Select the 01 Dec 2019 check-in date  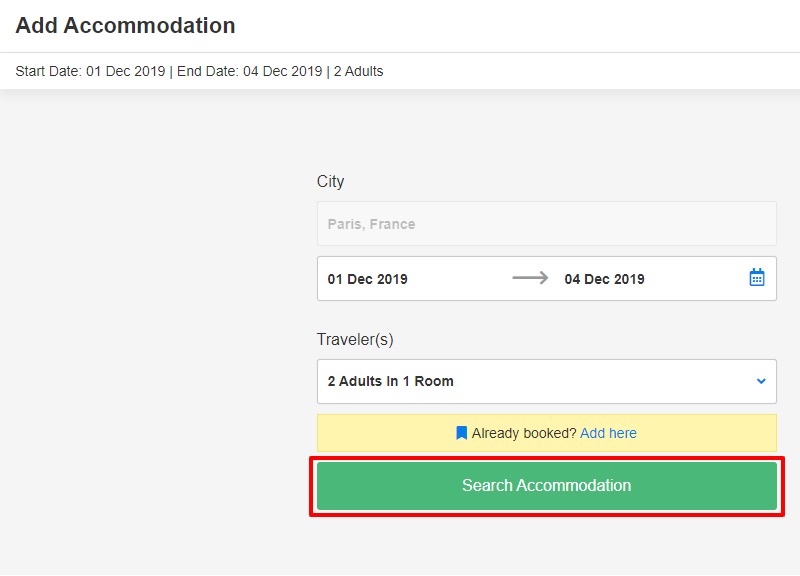368,279
